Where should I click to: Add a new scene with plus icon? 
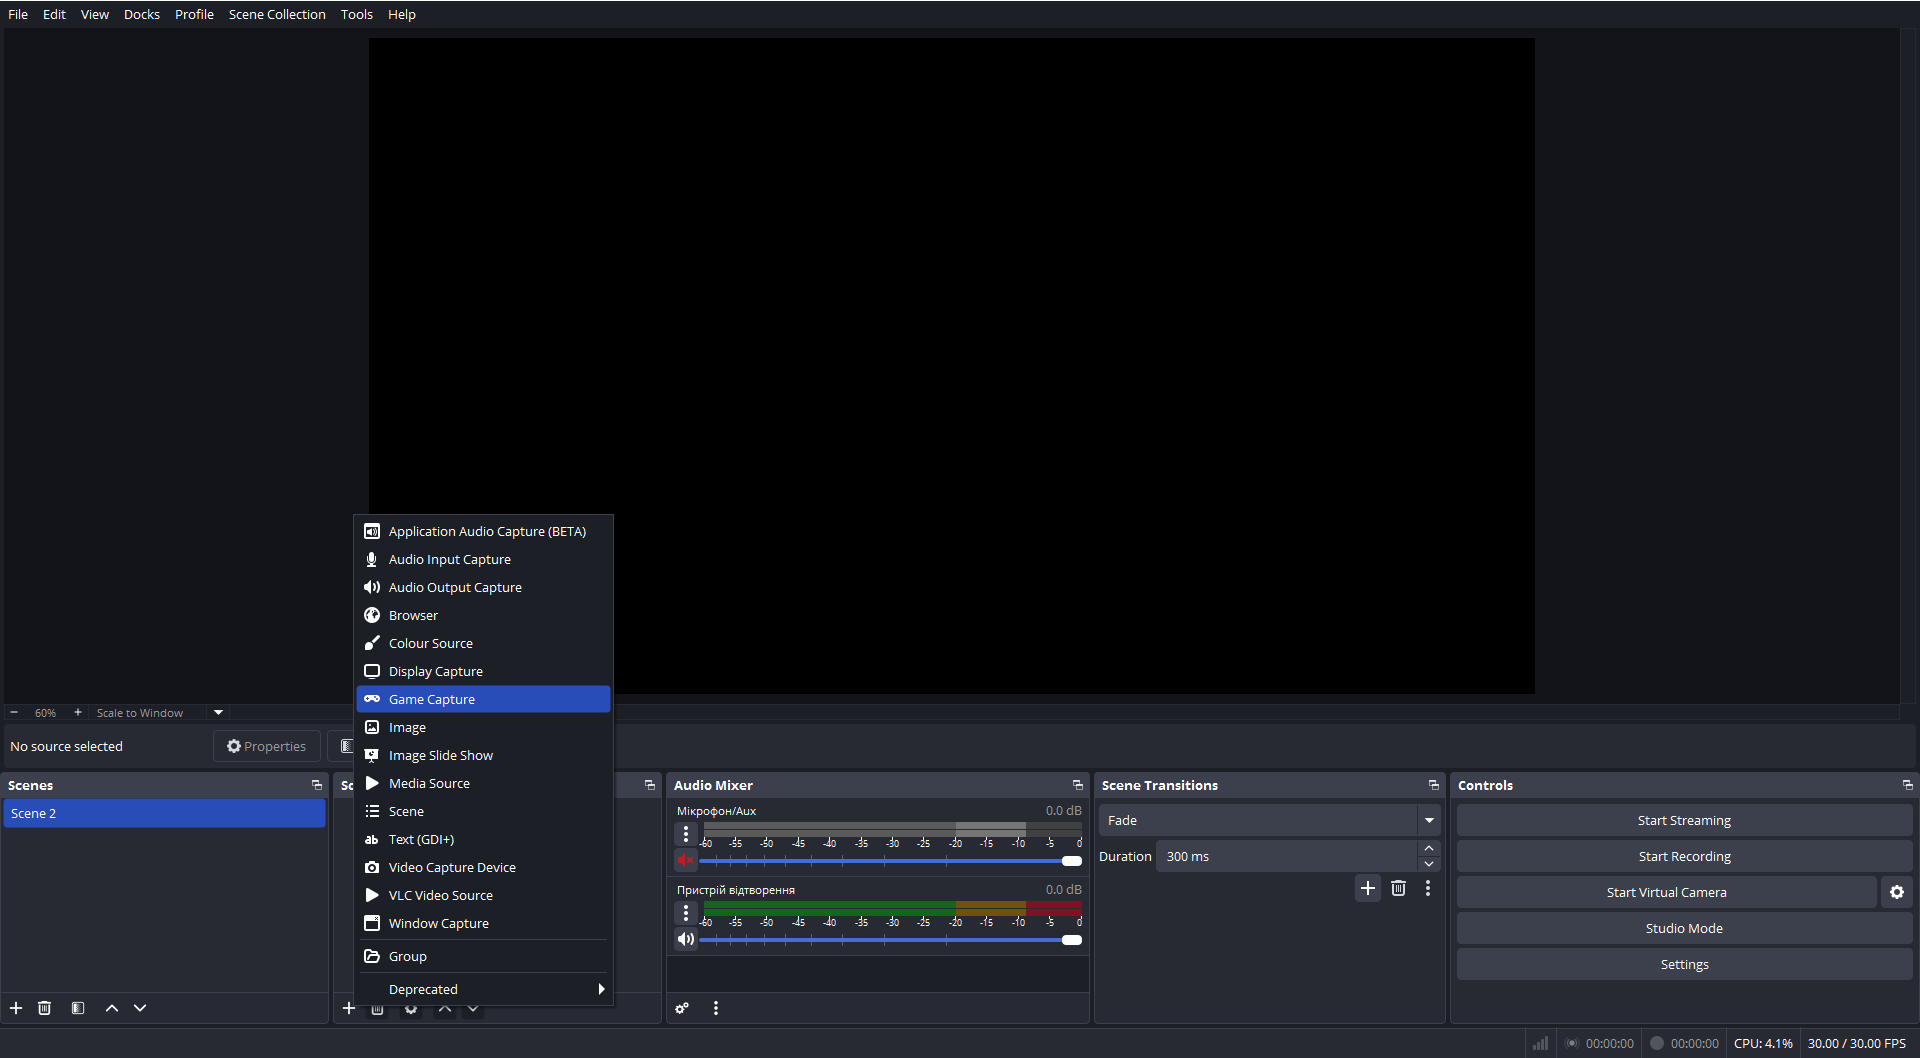(x=16, y=1008)
